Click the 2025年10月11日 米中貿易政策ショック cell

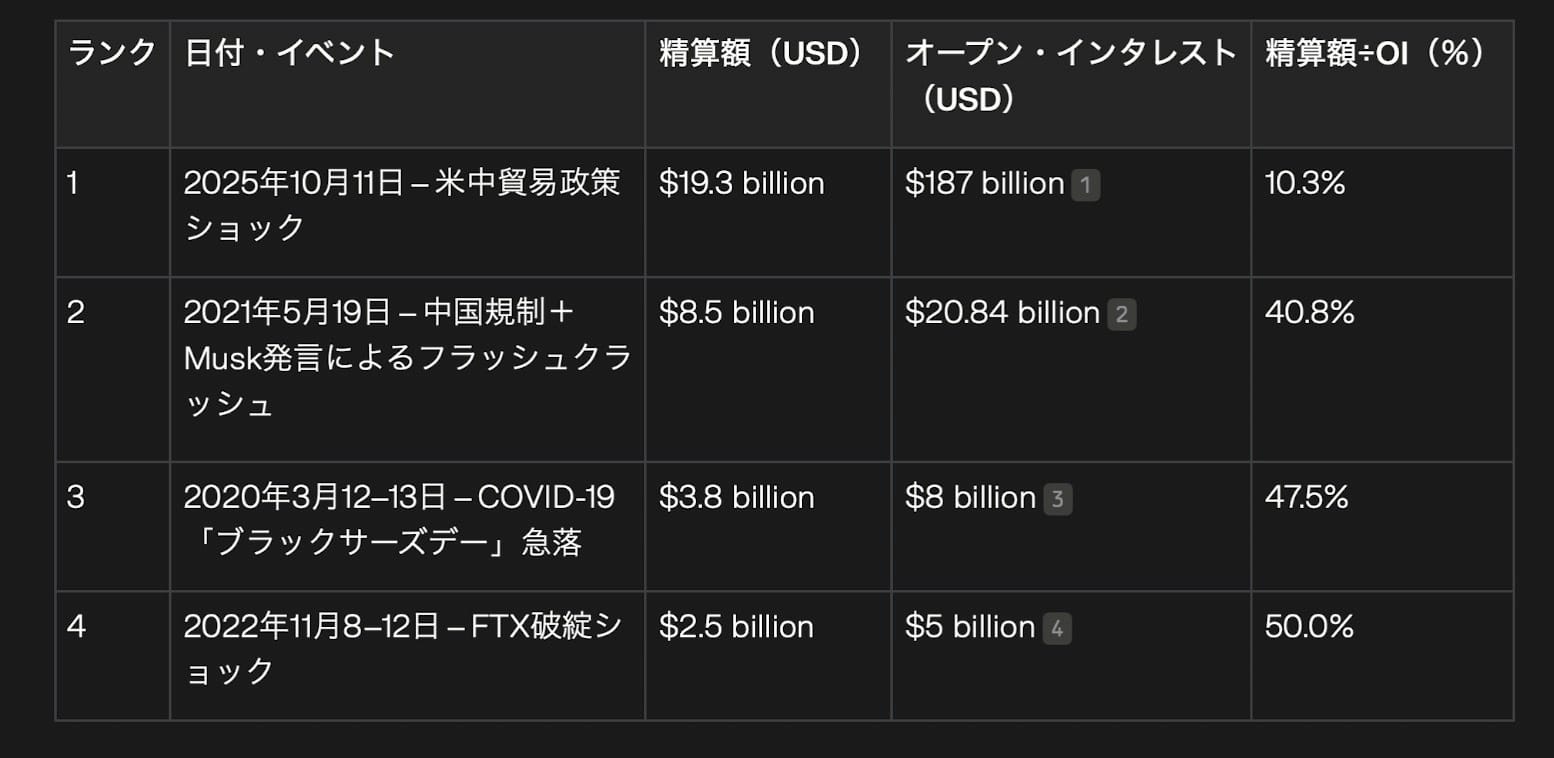[x=402, y=206]
